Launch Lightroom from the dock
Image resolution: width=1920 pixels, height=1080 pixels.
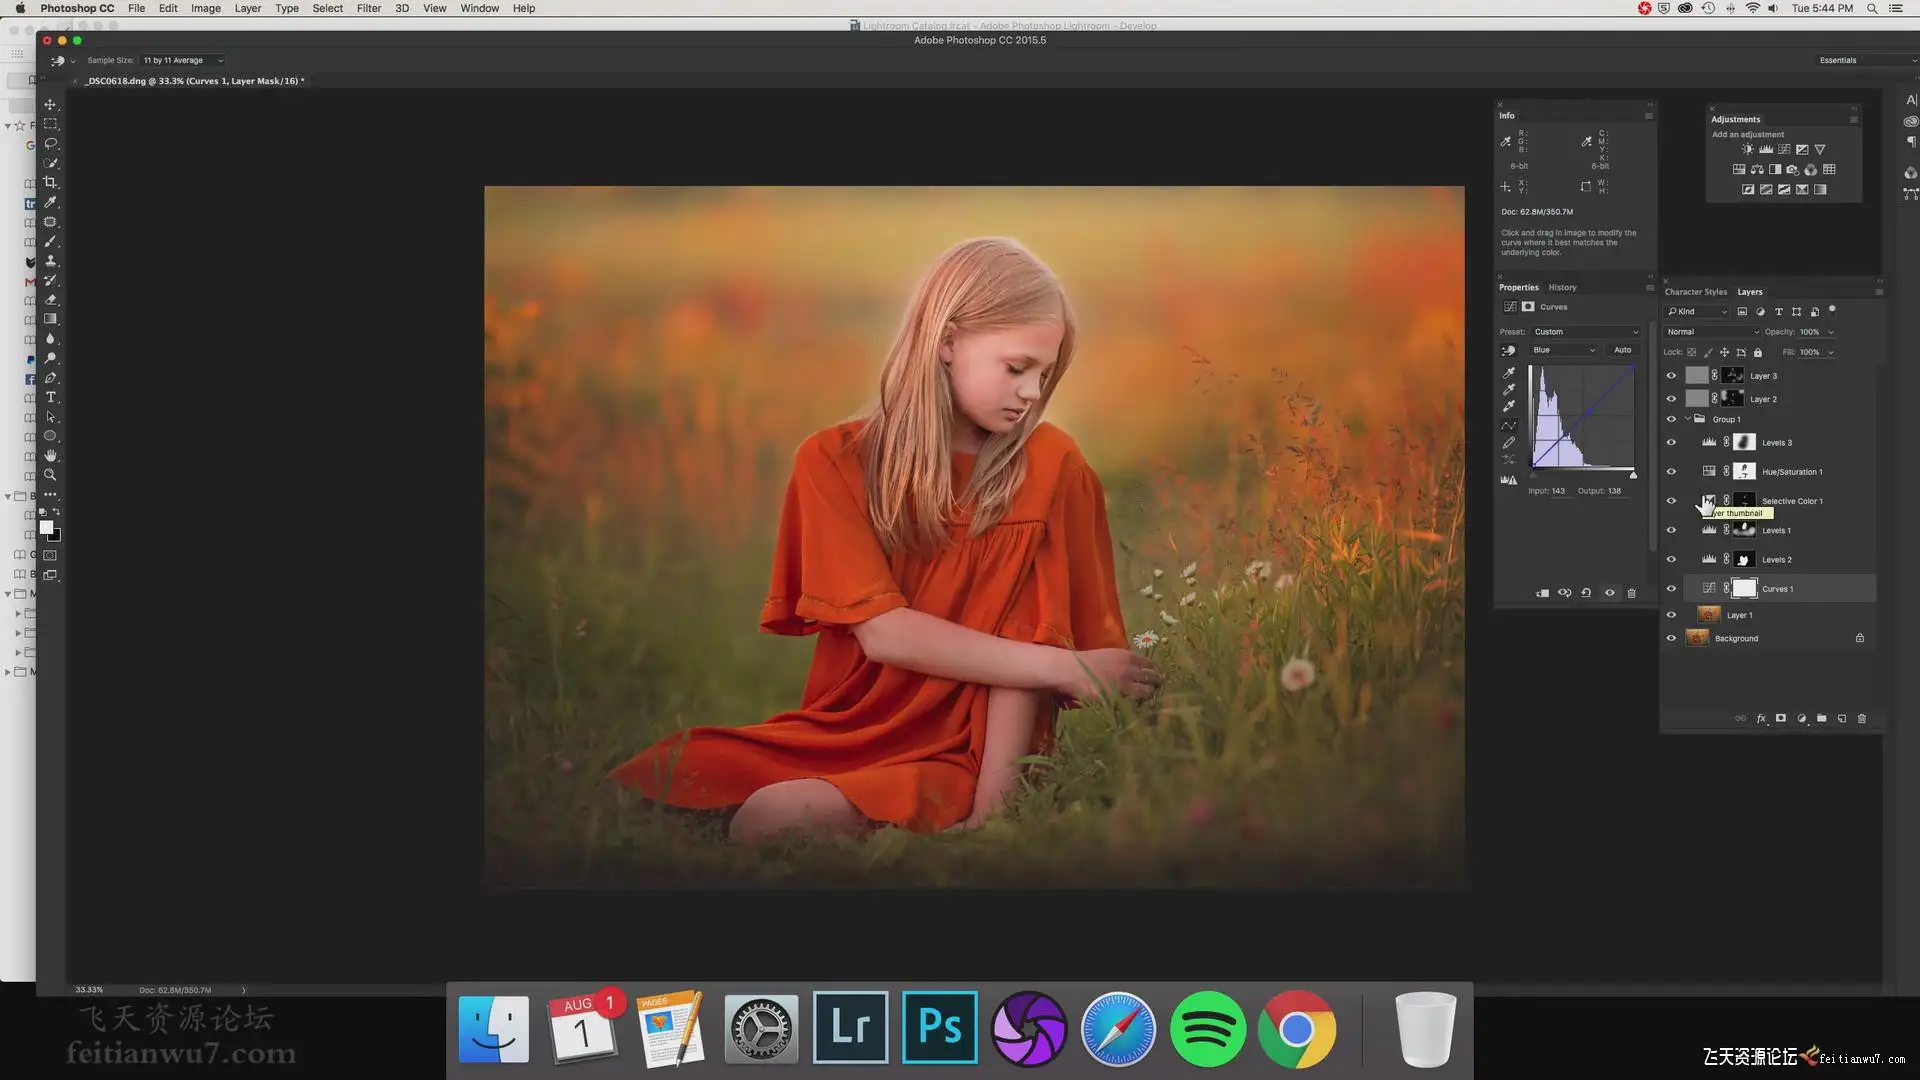[x=850, y=1028]
